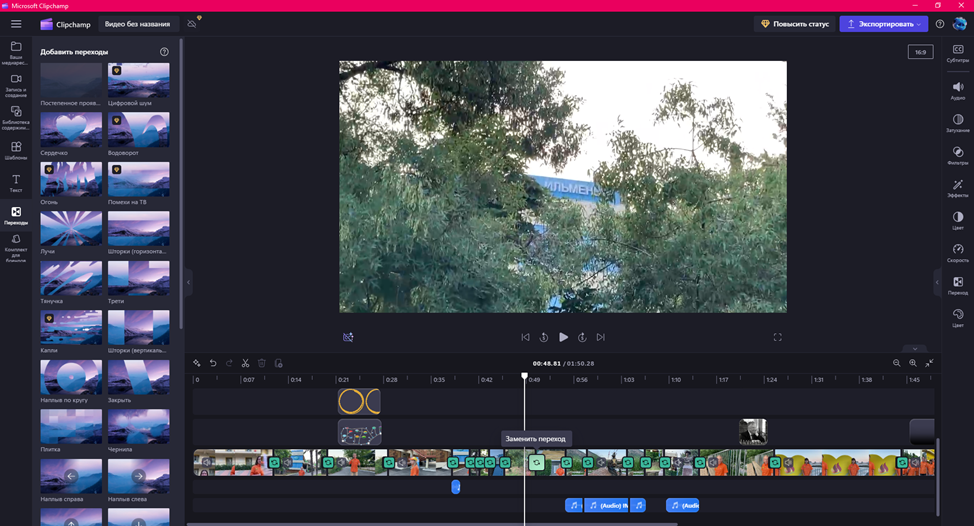Viewport: 974px width, 526px height.
Task: Open Шаблоны sidebar tab
Action: tap(16, 151)
